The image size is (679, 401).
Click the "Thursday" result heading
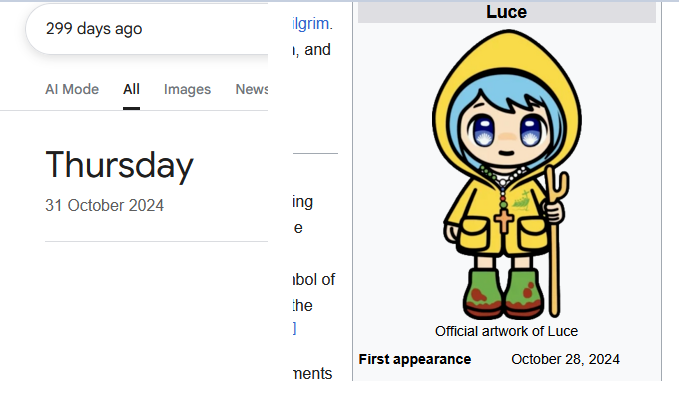click(x=119, y=165)
